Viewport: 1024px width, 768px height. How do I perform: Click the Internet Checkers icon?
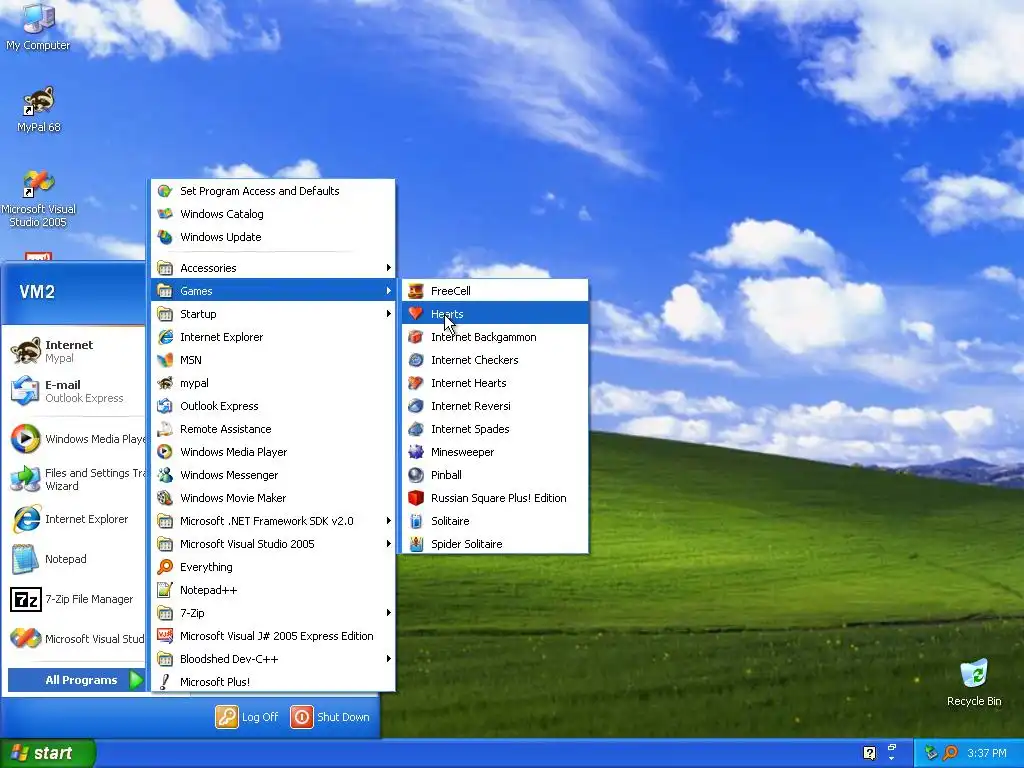click(415, 360)
